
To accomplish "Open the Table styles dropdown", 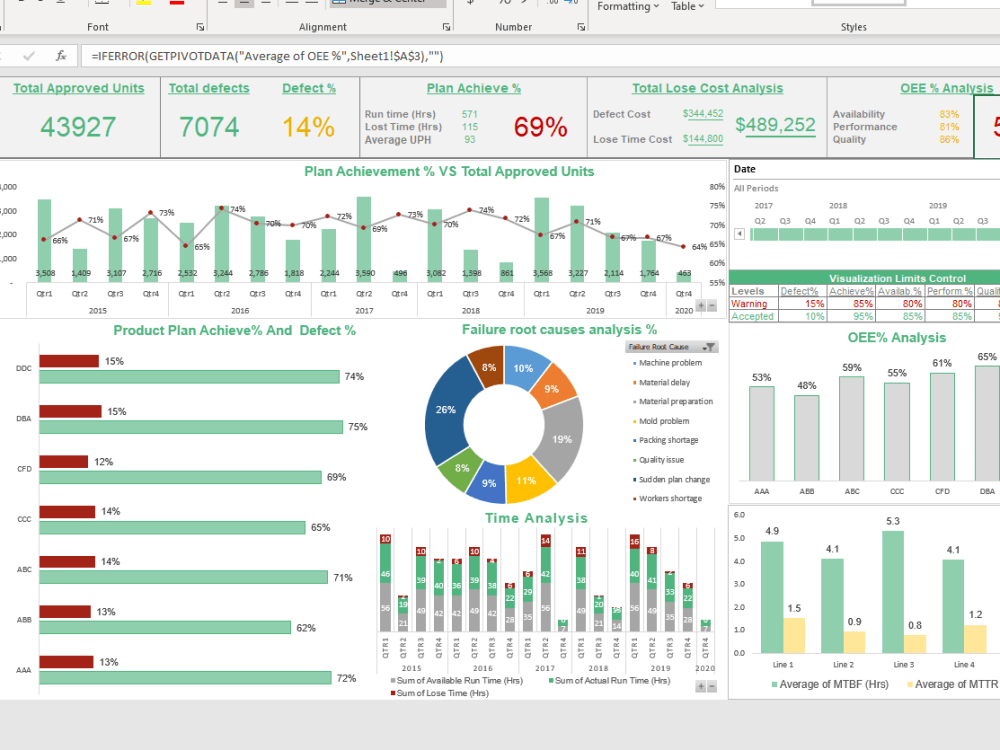I will click(x=687, y=7).
